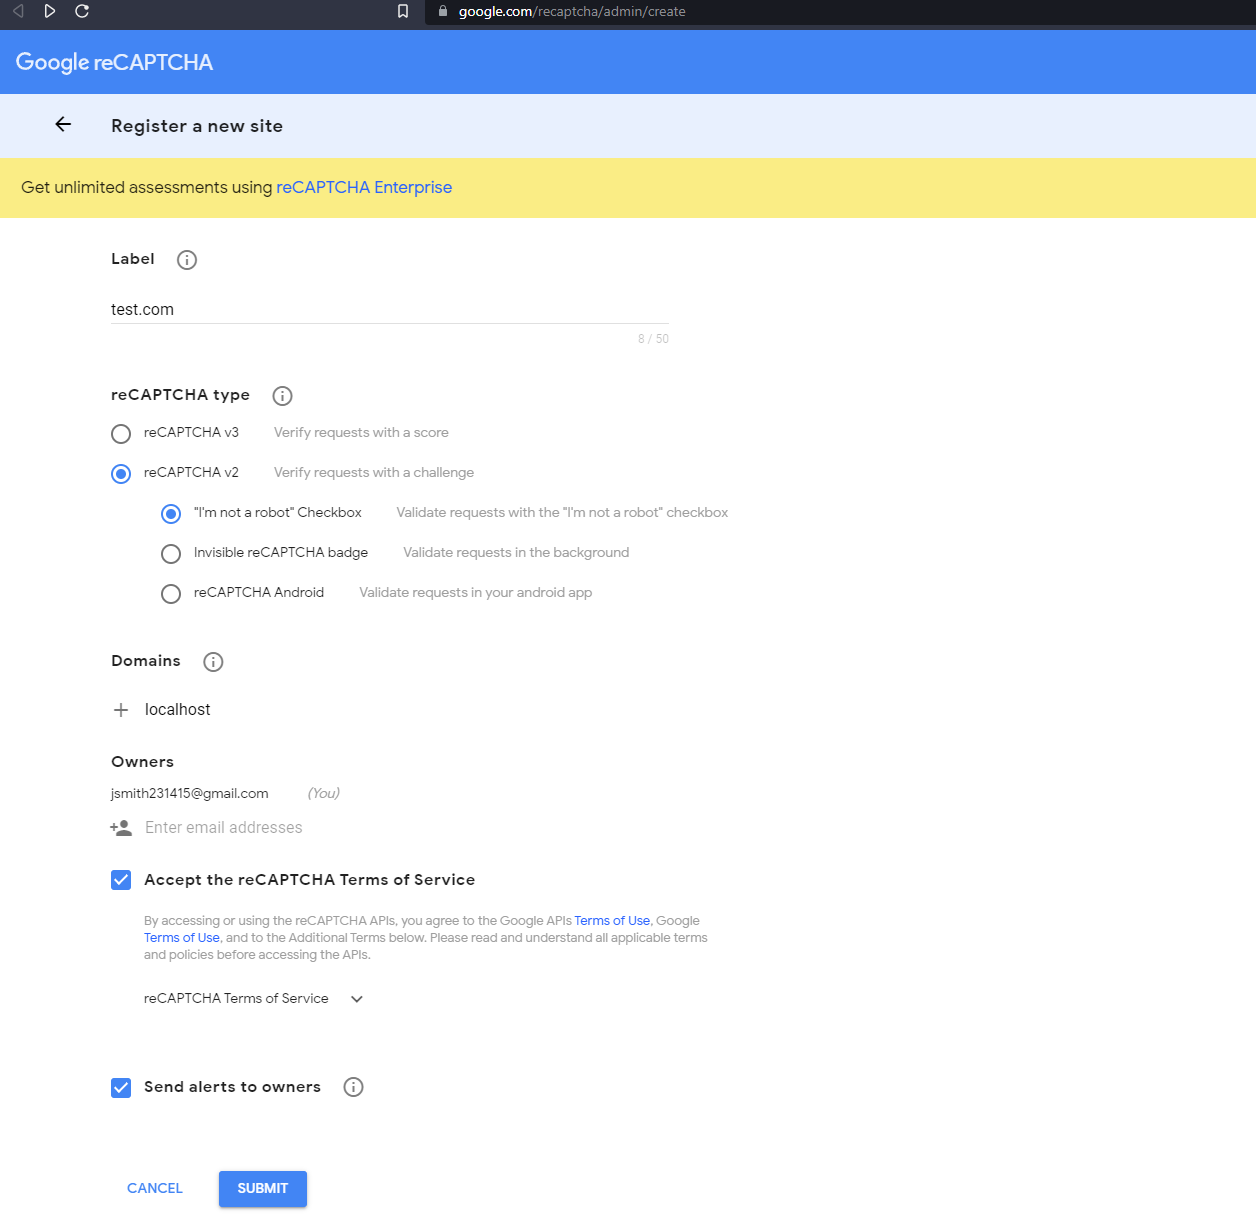
Task: Show info about Send alerts to owners
Action: tap(353, 1087)
